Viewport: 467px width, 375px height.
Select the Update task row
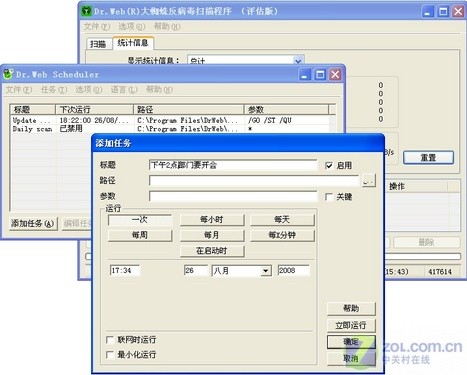[x=170, y=120]
